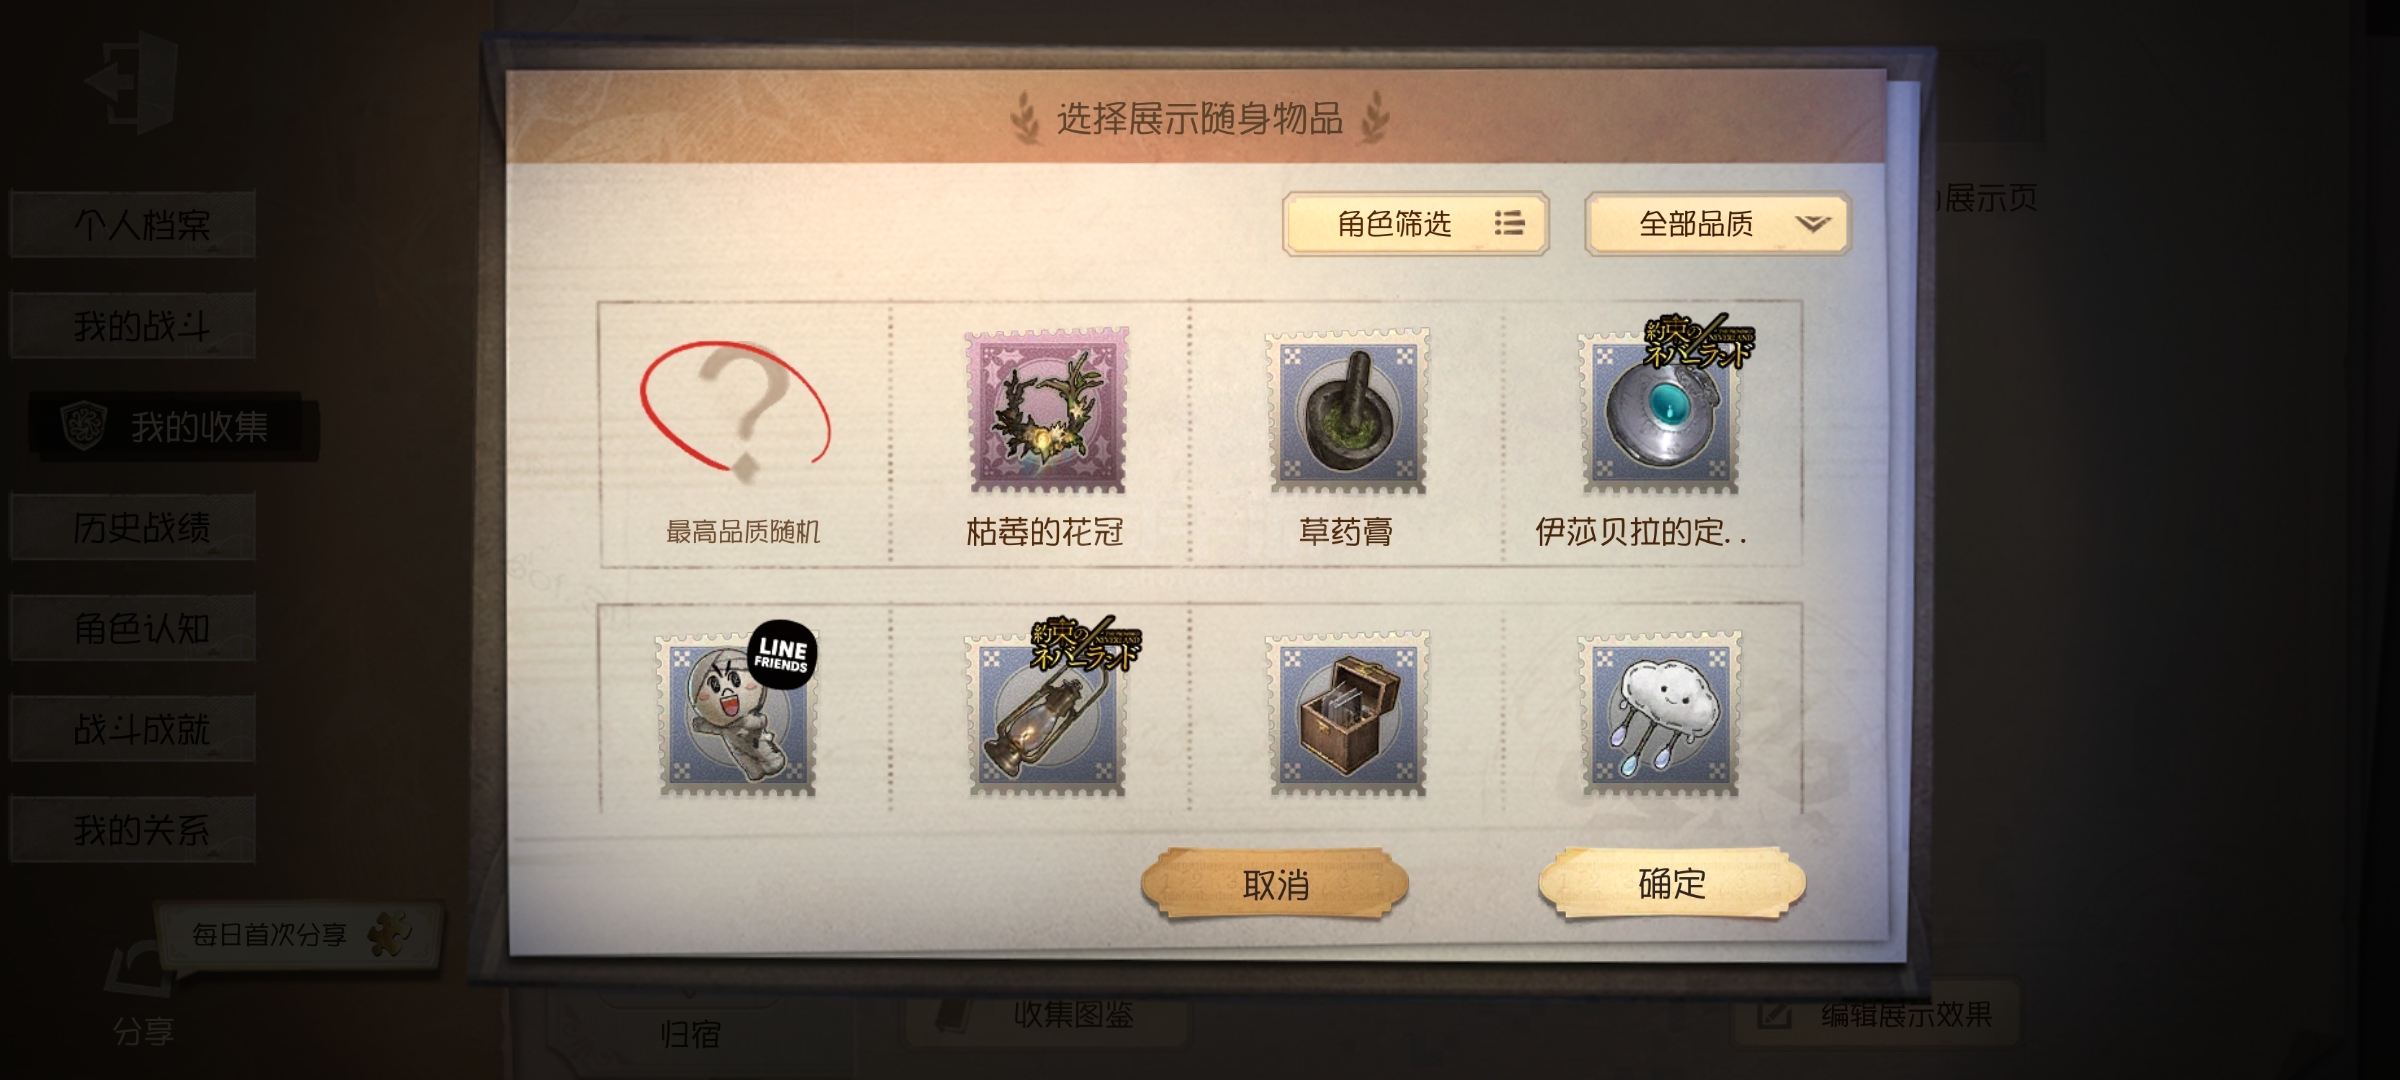Expand the 全部品质 quality dropdown
The width and height of the screenshot is (2400, 1080).
[1718, 224]
